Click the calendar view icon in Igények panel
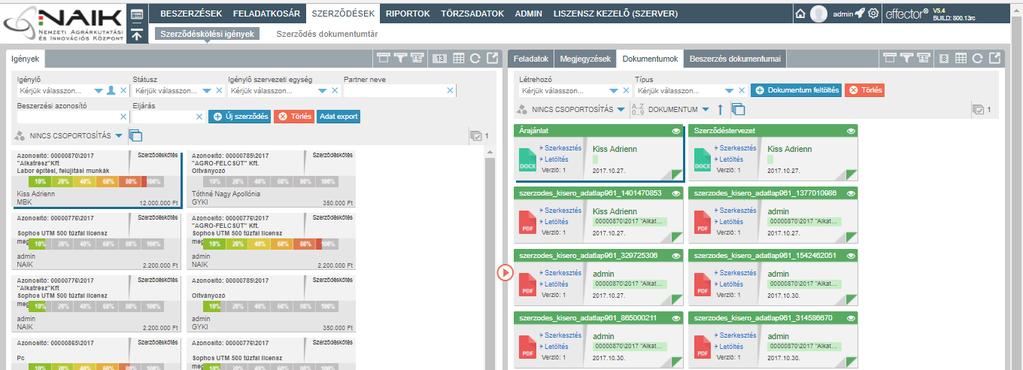Viewport: 1023px width, 370px height. point(439,59)
